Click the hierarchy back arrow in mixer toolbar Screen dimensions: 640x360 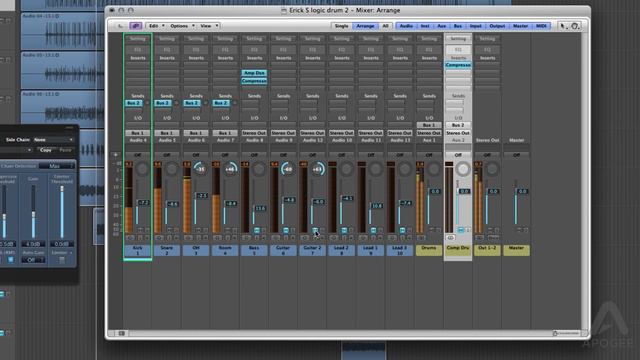[x=120, y=26]
